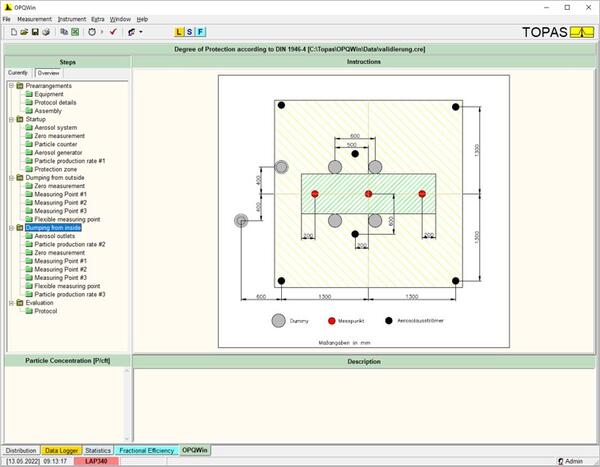The height and width of the screenshot is (467, 600).
Task: Click the date and time status entry
Action: tap(37, 461)
